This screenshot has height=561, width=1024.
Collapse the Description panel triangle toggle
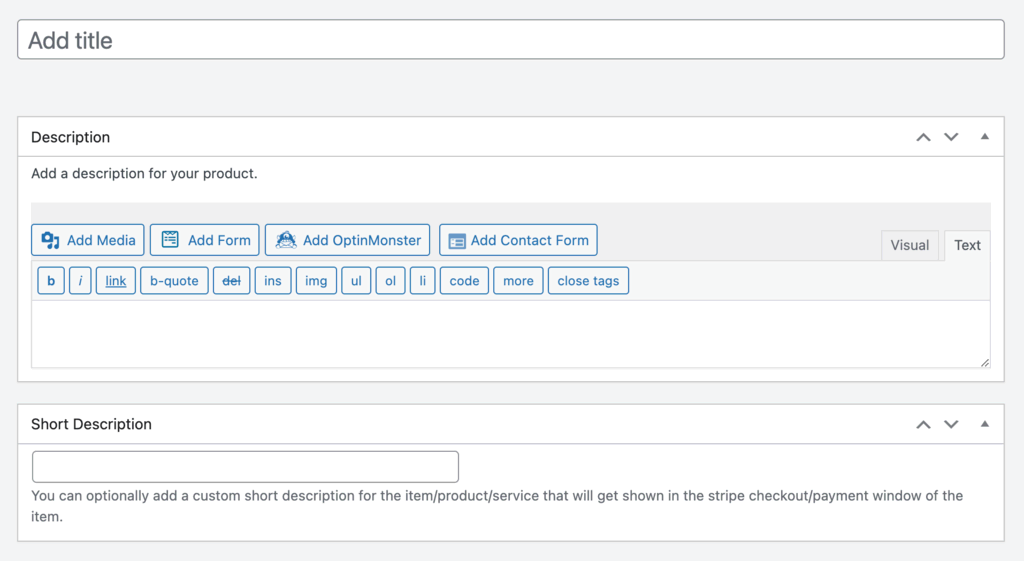coord(984,136)
